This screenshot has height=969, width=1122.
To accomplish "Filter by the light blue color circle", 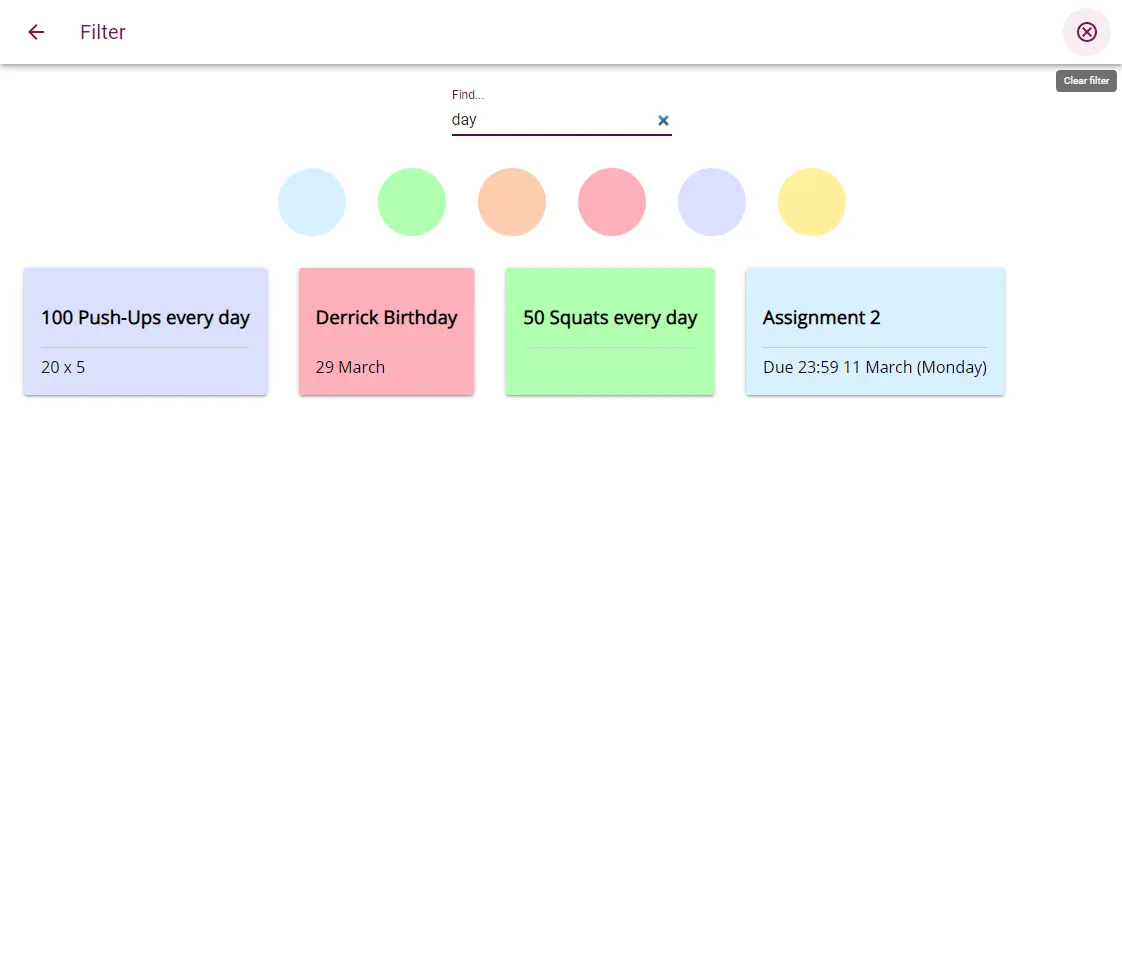I will pos(312,202).
